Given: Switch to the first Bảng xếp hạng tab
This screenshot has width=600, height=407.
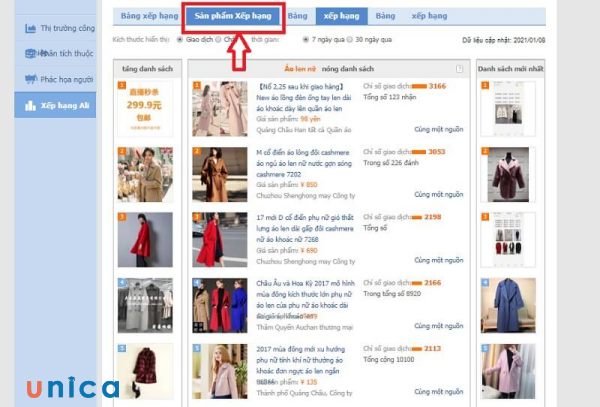Looking at the screenshot, I should (x=149, y=16).
